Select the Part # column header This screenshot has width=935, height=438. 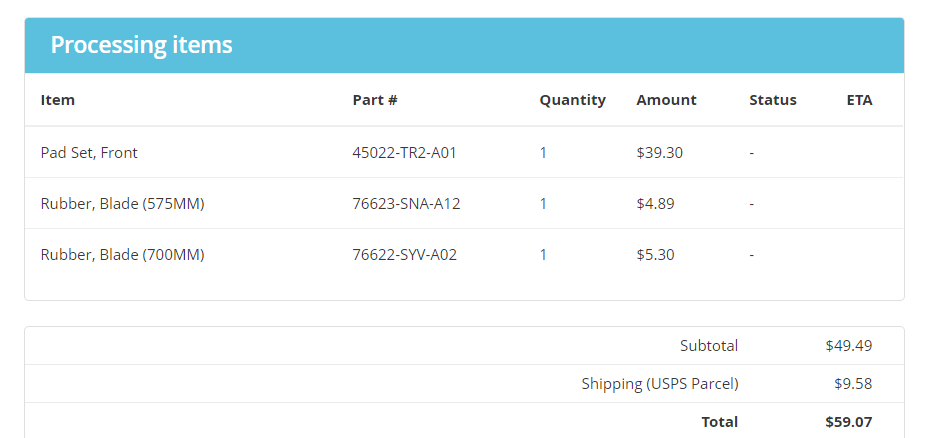tap(374, 100)
